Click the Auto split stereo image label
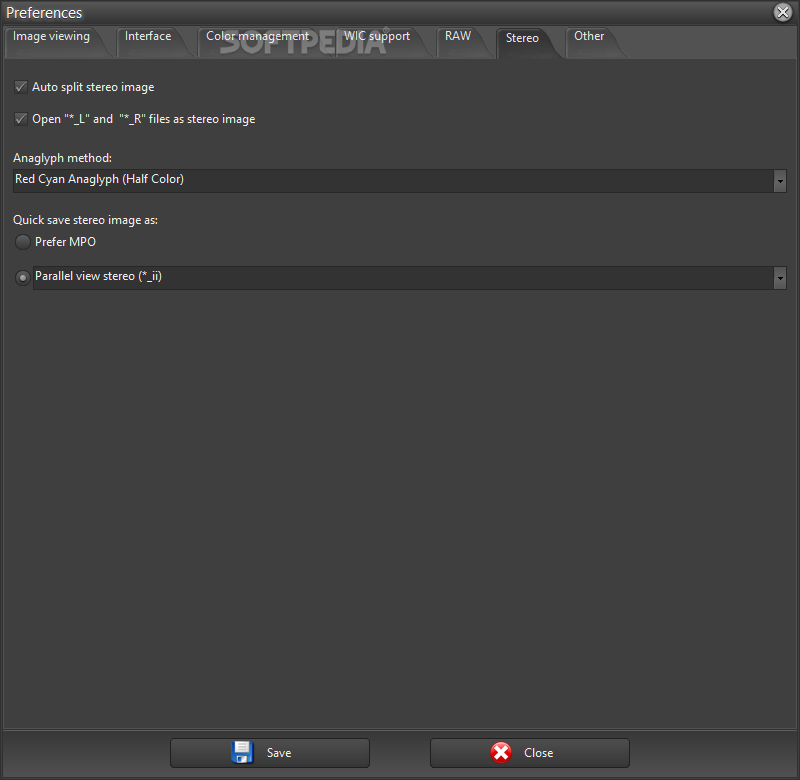Image resolution: width=800 pixels, height=780 pixels. 93,87
